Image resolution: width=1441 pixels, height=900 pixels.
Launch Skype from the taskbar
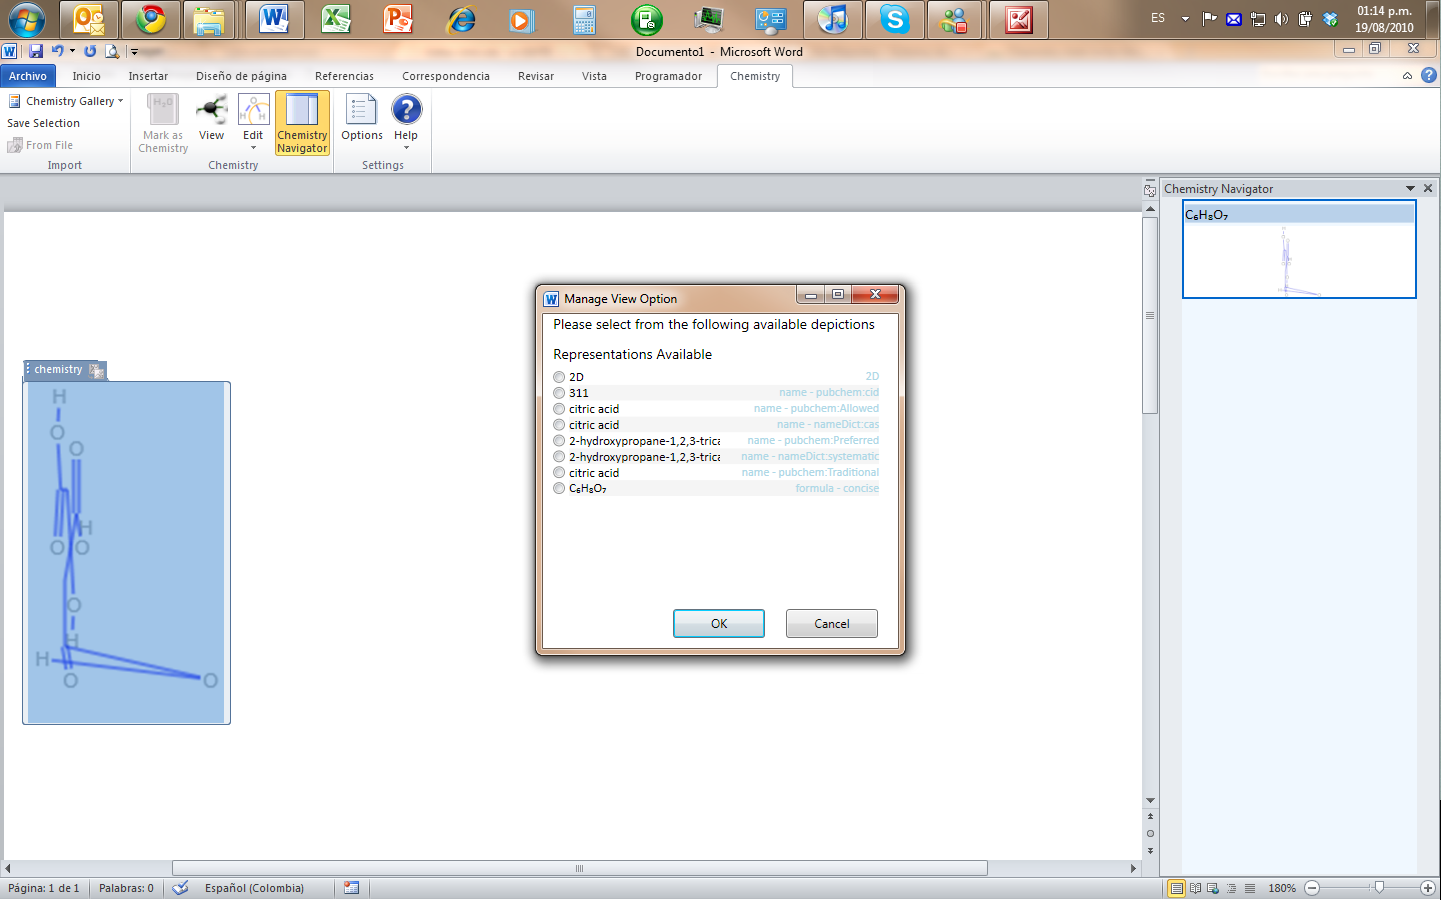pos(894,19)
